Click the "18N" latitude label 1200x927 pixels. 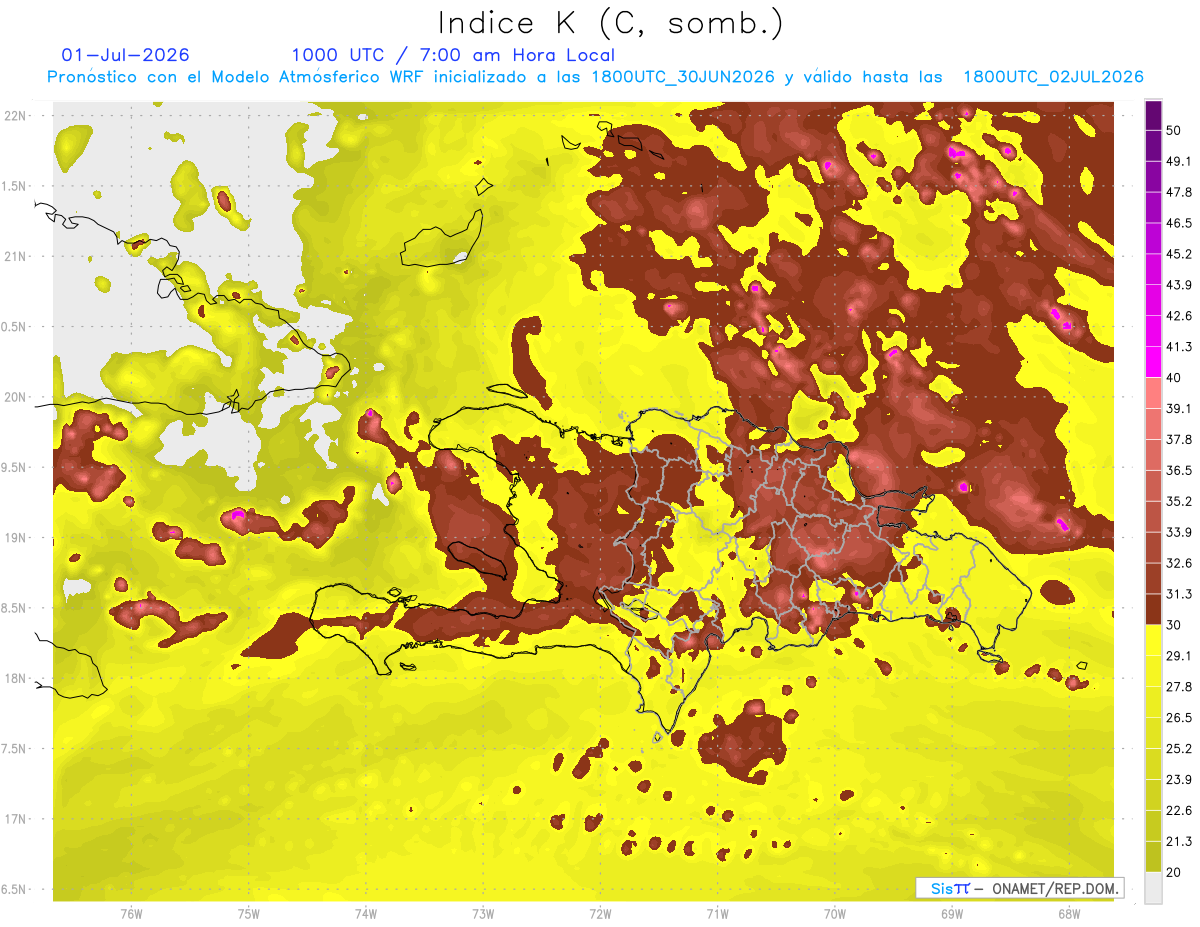(16, 678)
